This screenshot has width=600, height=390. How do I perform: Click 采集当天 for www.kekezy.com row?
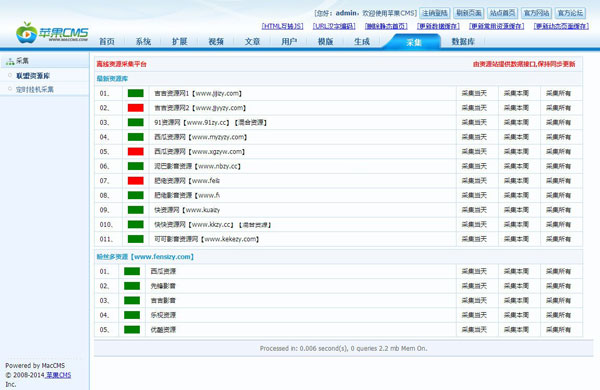pos(474,239)
